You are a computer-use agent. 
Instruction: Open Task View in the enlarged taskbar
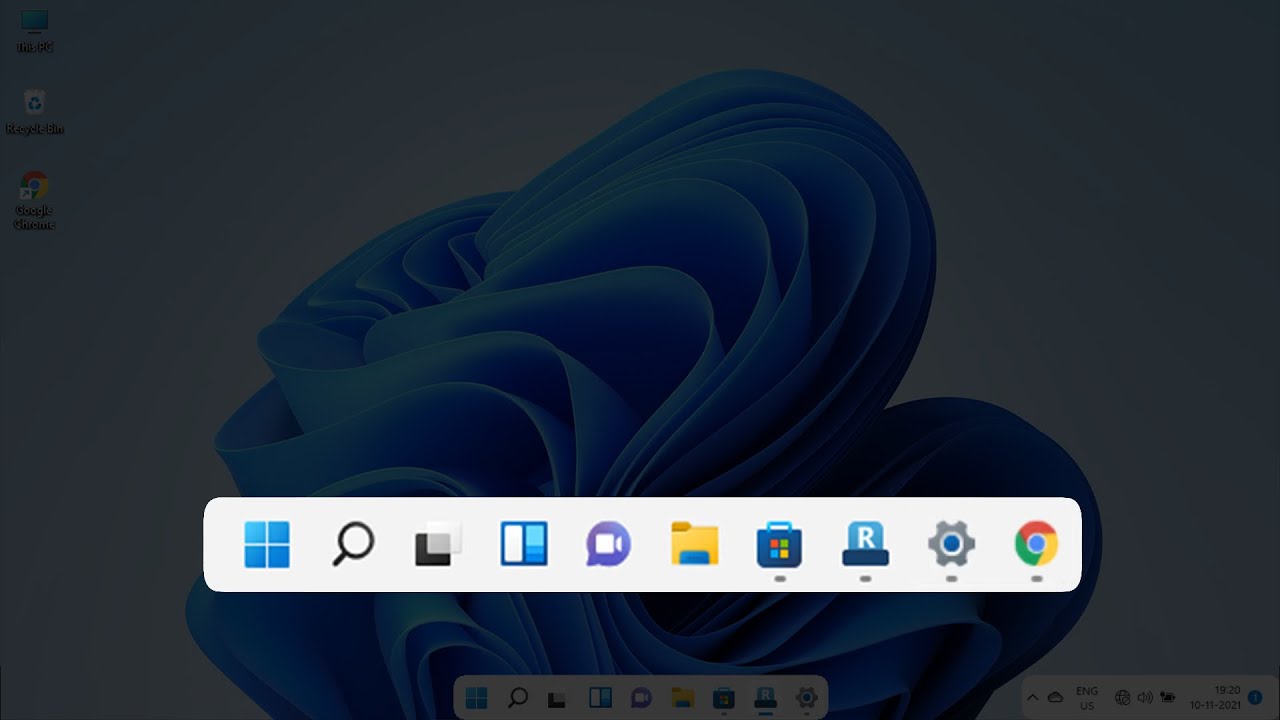click(x=438, y=545)
